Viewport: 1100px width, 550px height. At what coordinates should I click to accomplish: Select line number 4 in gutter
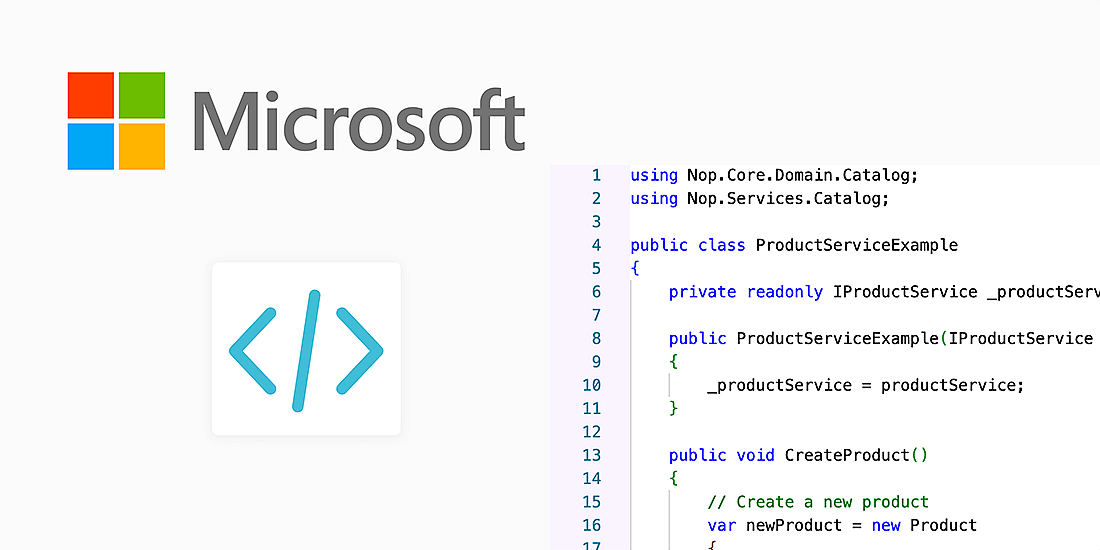point(596,246)
